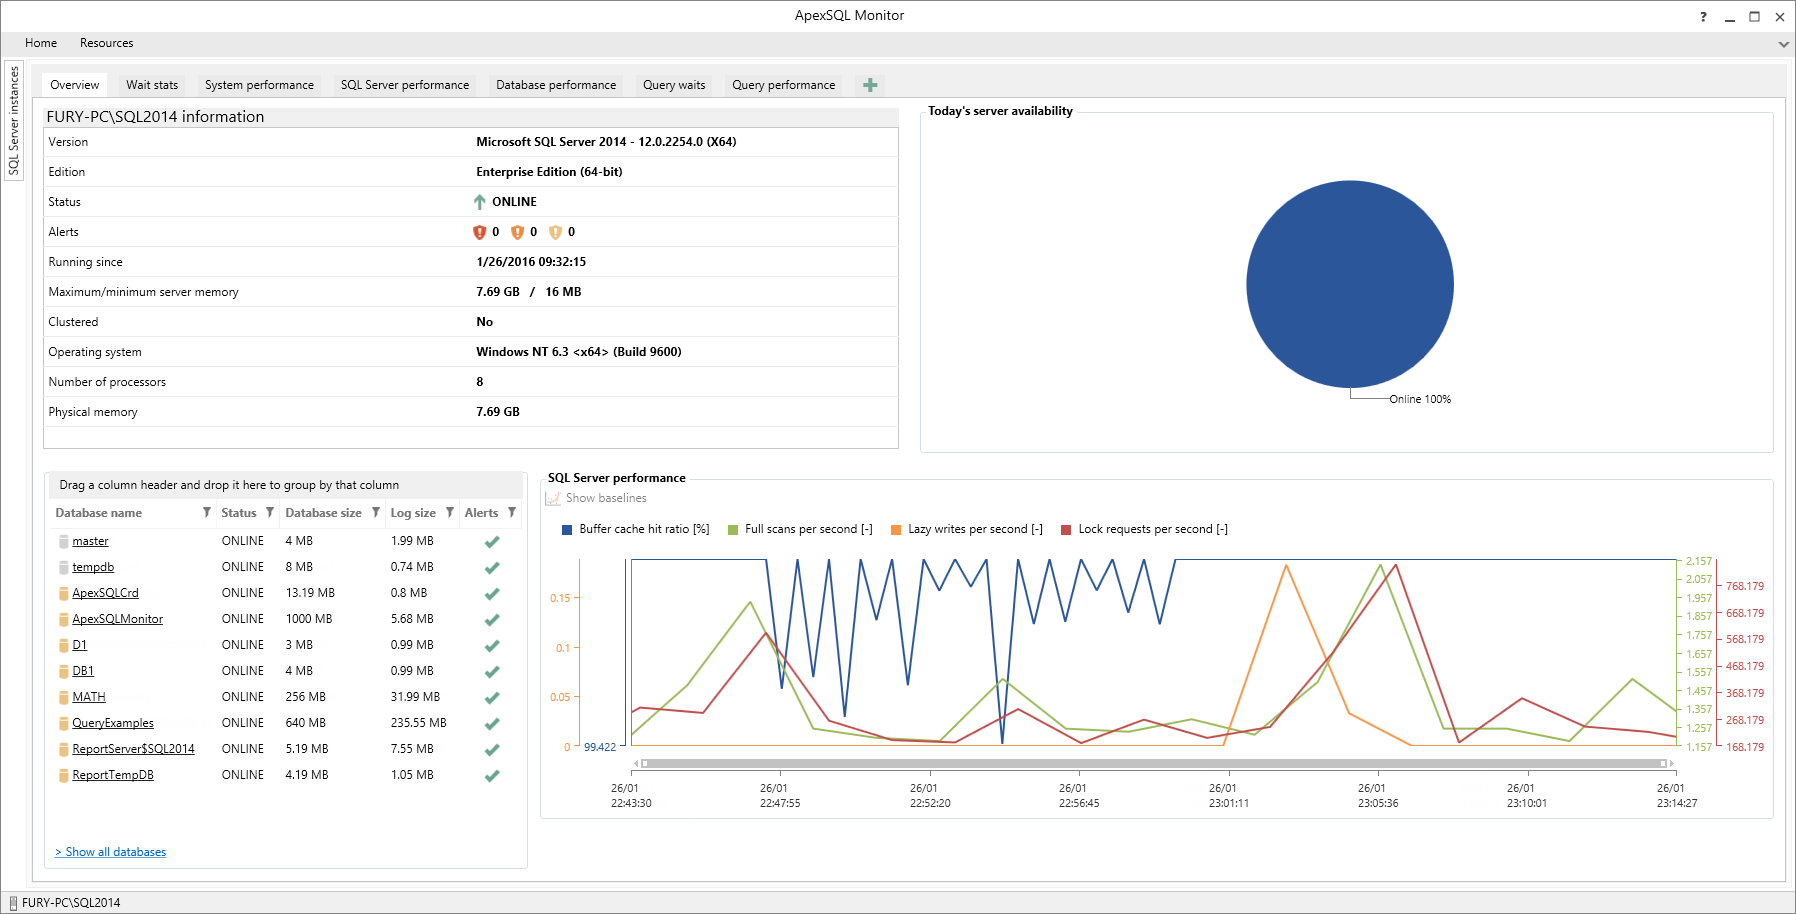Click the Enterprise Edition (64-bit) value
The width and height of the screenshot is (1796, 914).
point(549,172)
